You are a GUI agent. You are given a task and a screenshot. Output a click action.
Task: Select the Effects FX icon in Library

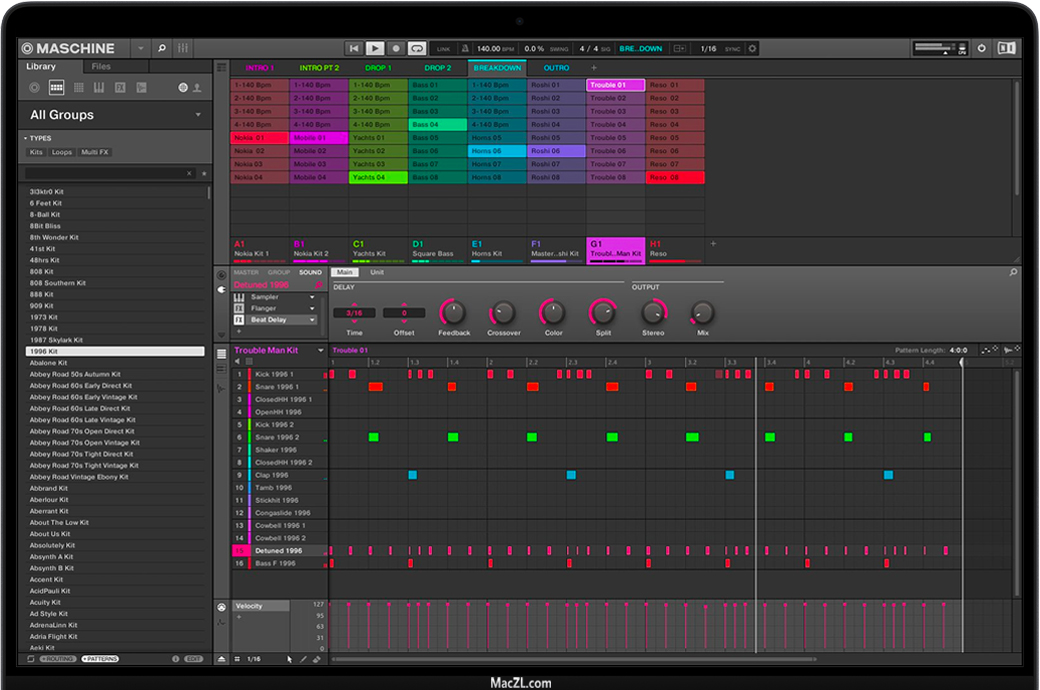tap(120, 88)
